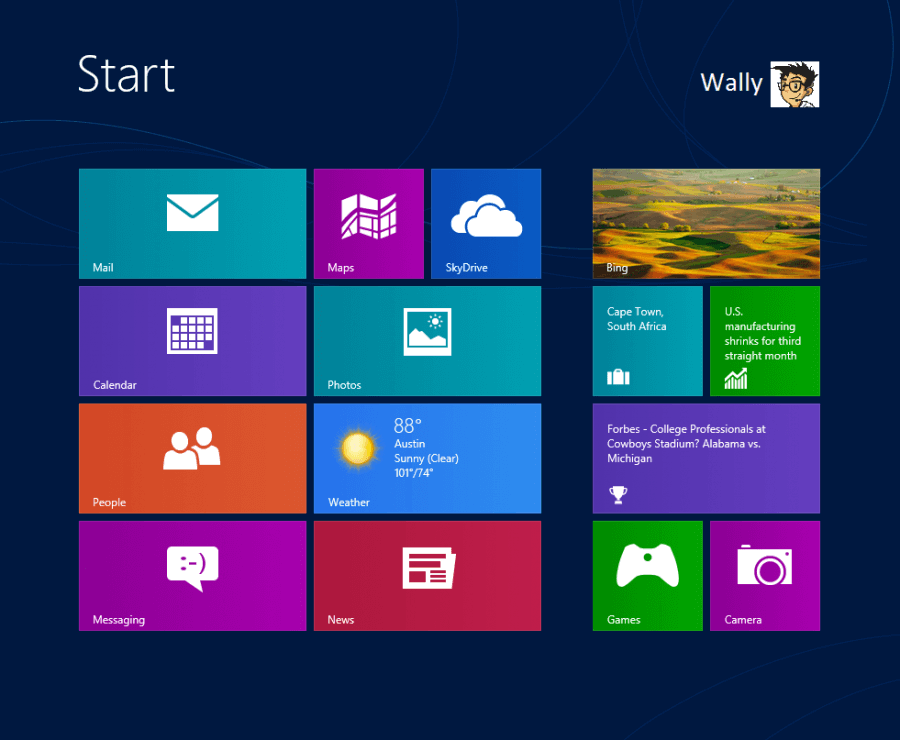Open the News tile
The height and width of the screenshot is (740, 900).
(x=428, y=576)
